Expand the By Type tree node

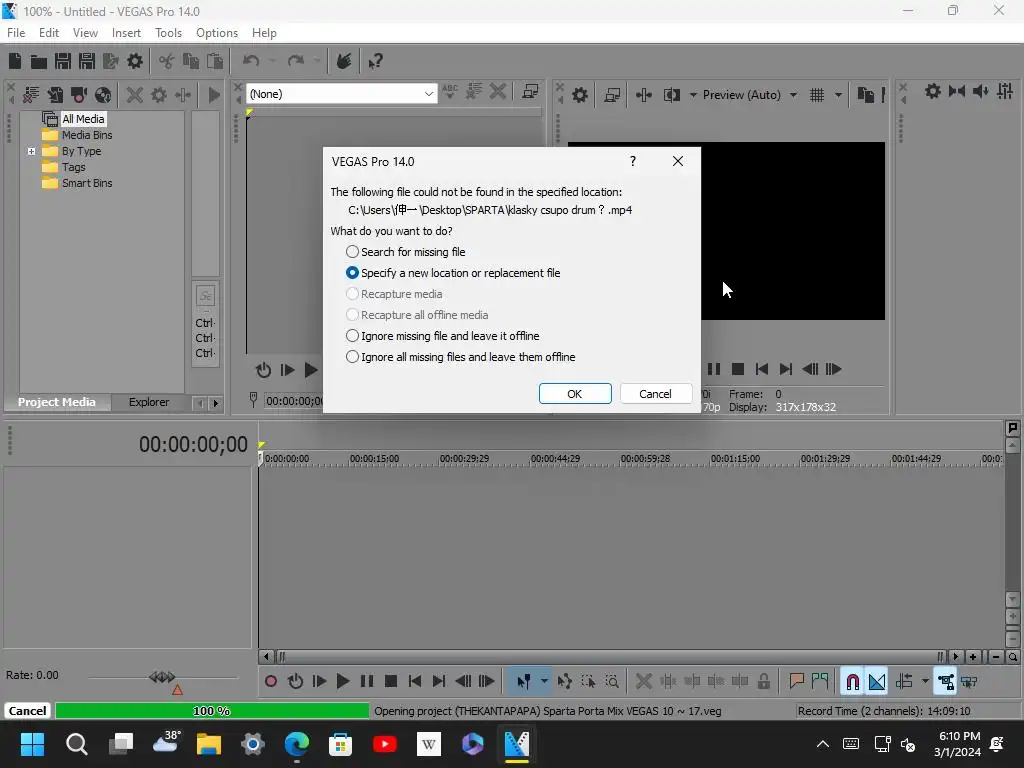click(31, 152)
